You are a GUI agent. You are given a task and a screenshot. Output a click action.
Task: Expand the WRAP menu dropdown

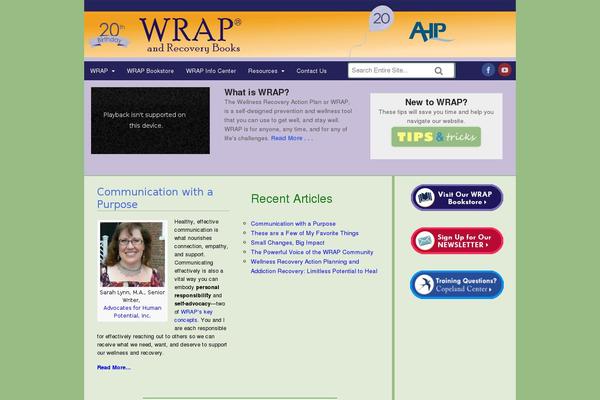pyautogui.click(x=102, y=71)
